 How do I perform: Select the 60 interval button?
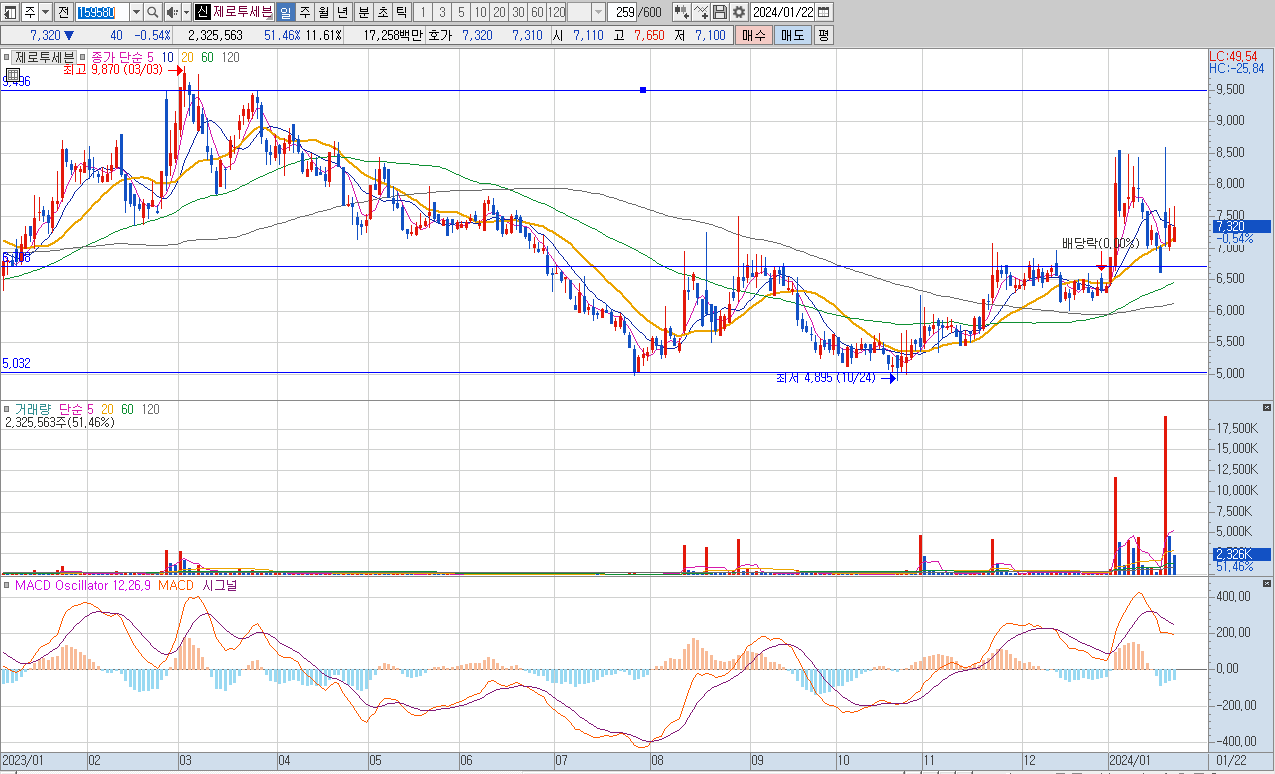tap(536, 12)
